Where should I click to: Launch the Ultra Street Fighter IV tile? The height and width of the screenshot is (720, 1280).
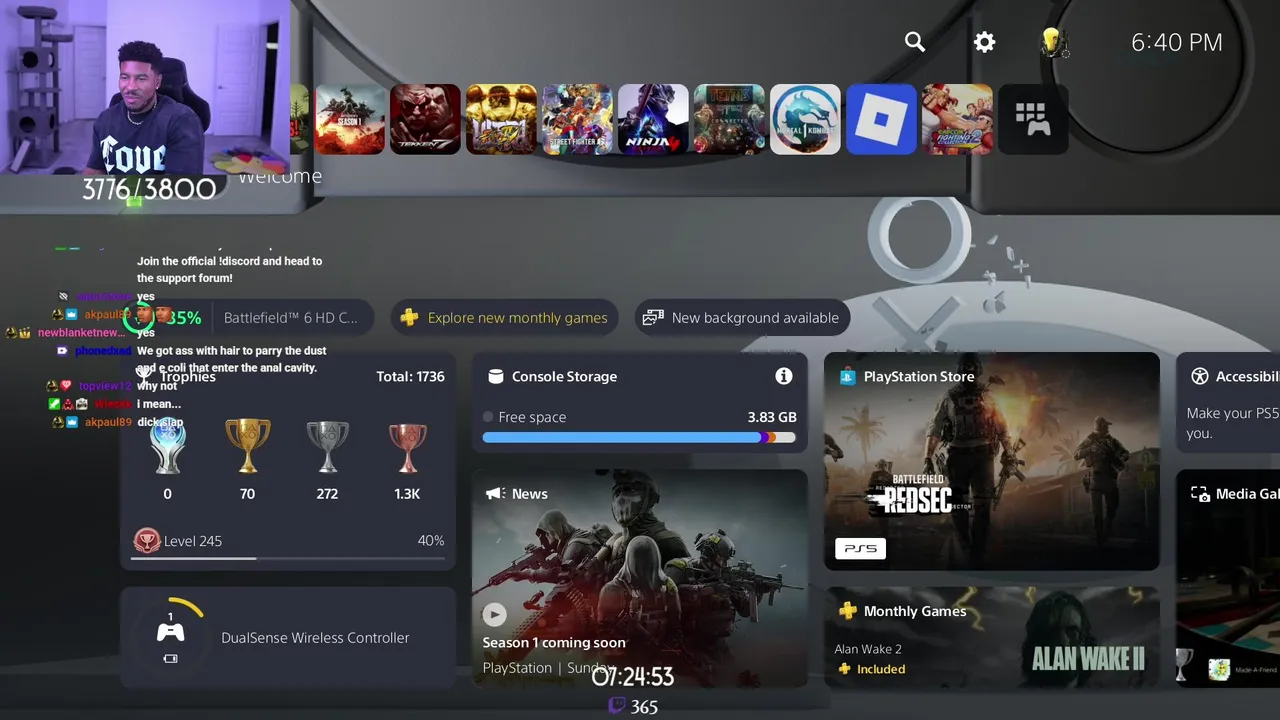click(502, 119)
